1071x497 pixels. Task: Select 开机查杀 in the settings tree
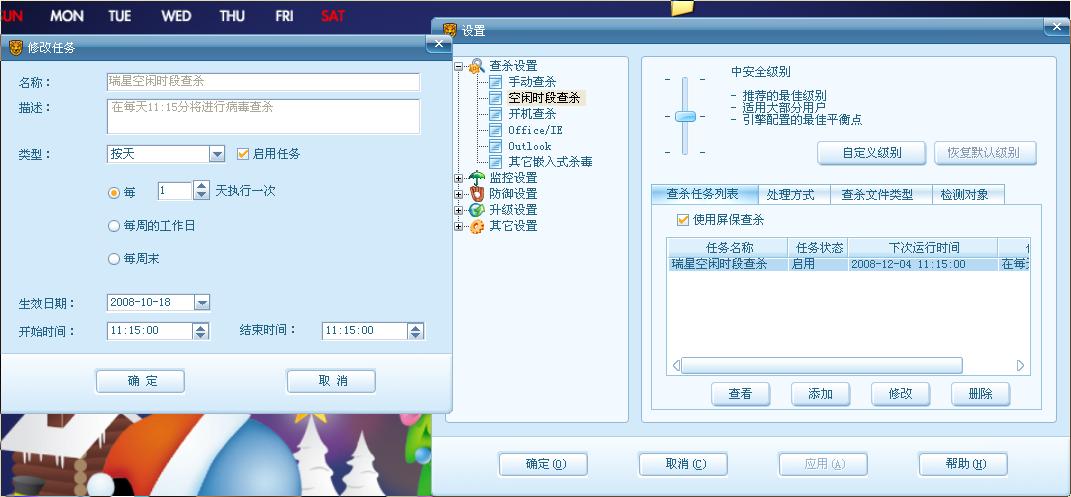[x=532, y=114]
